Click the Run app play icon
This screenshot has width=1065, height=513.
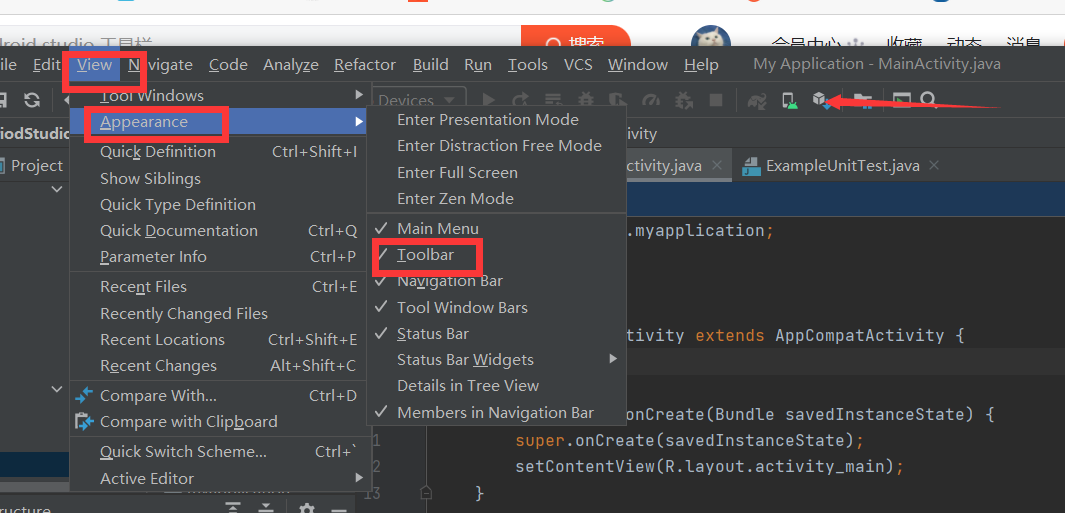tap(488, 101)
